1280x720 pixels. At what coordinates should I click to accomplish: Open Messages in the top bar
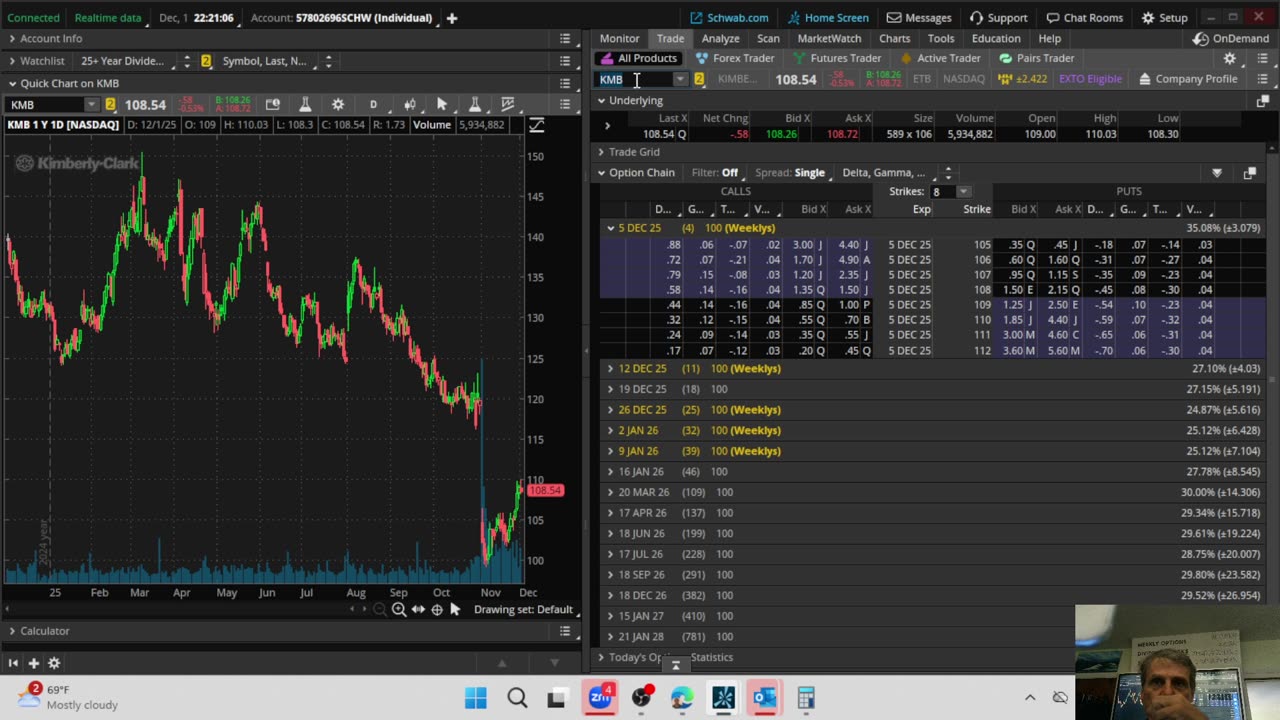click(x=919, y=17)
